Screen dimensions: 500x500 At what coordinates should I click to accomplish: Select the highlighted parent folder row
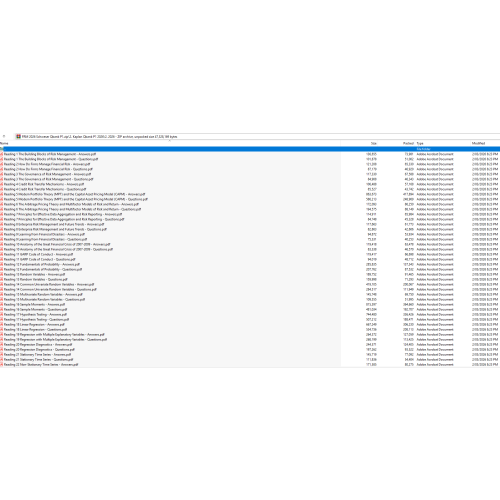(250, 149)
